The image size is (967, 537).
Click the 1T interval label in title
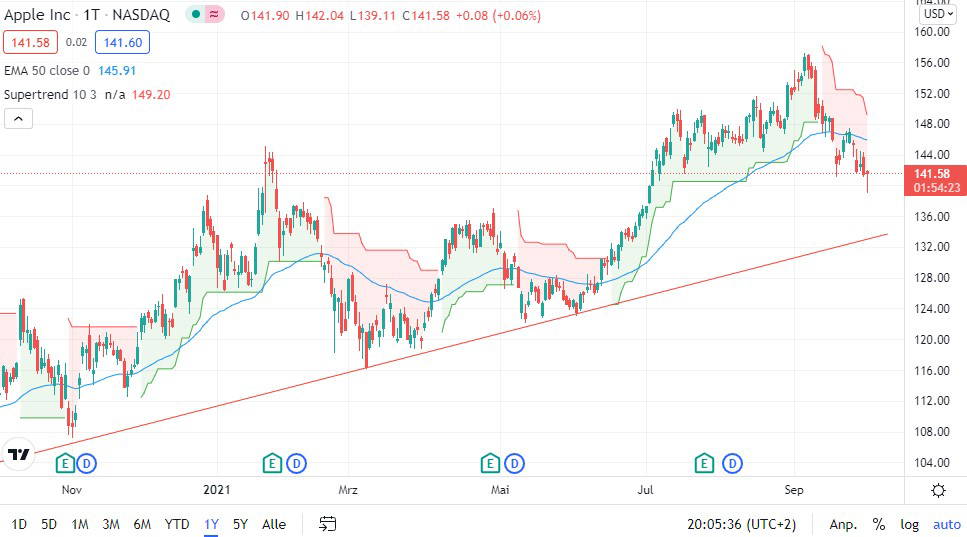coord(91,15)
